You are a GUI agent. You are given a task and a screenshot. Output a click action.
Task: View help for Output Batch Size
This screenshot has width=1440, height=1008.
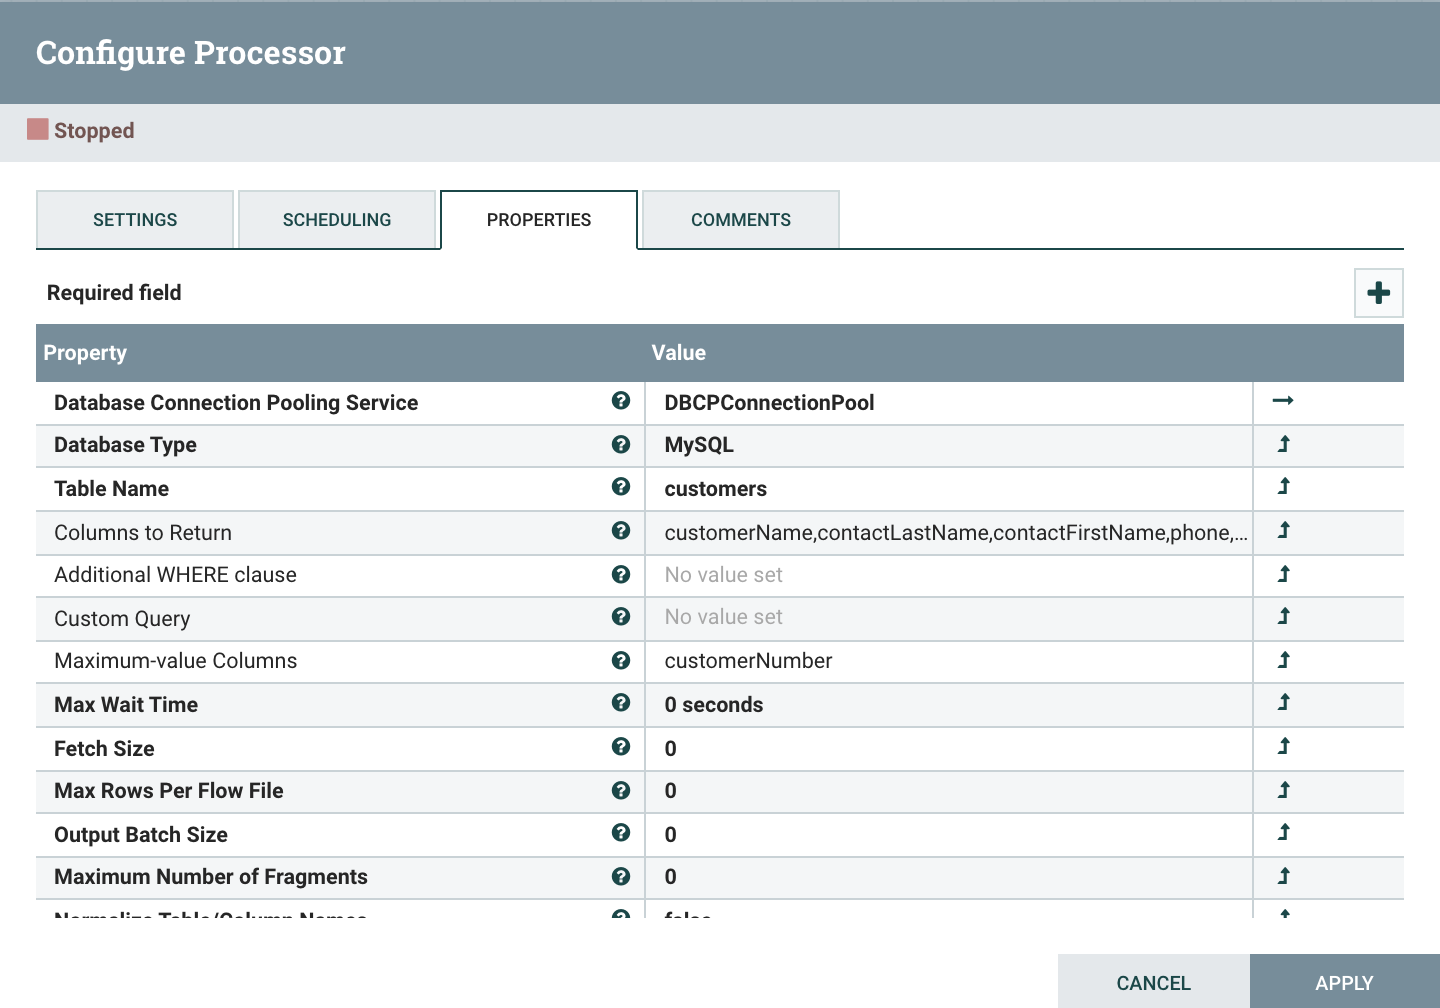[x=621, y=833]
